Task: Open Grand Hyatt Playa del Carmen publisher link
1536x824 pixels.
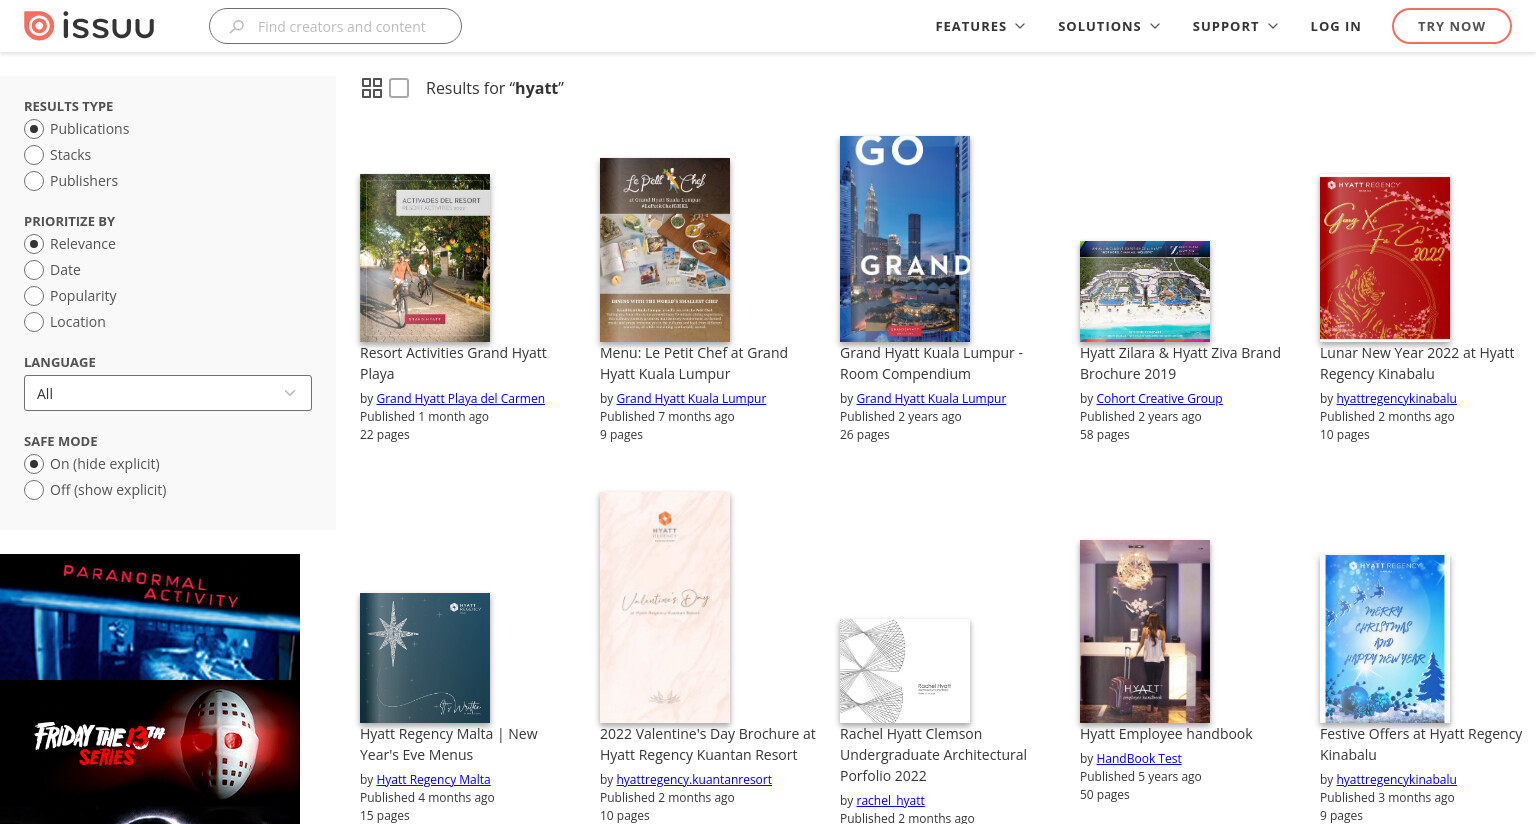Action: click(x=460, y=398)
